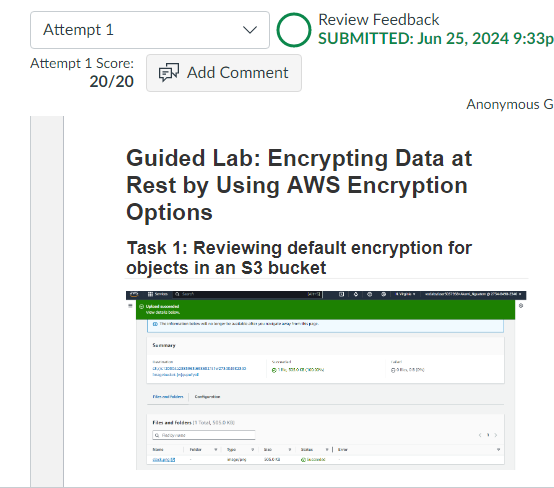Click the green submission status circle icon
554x488 pixels.
tap(294, 30)
